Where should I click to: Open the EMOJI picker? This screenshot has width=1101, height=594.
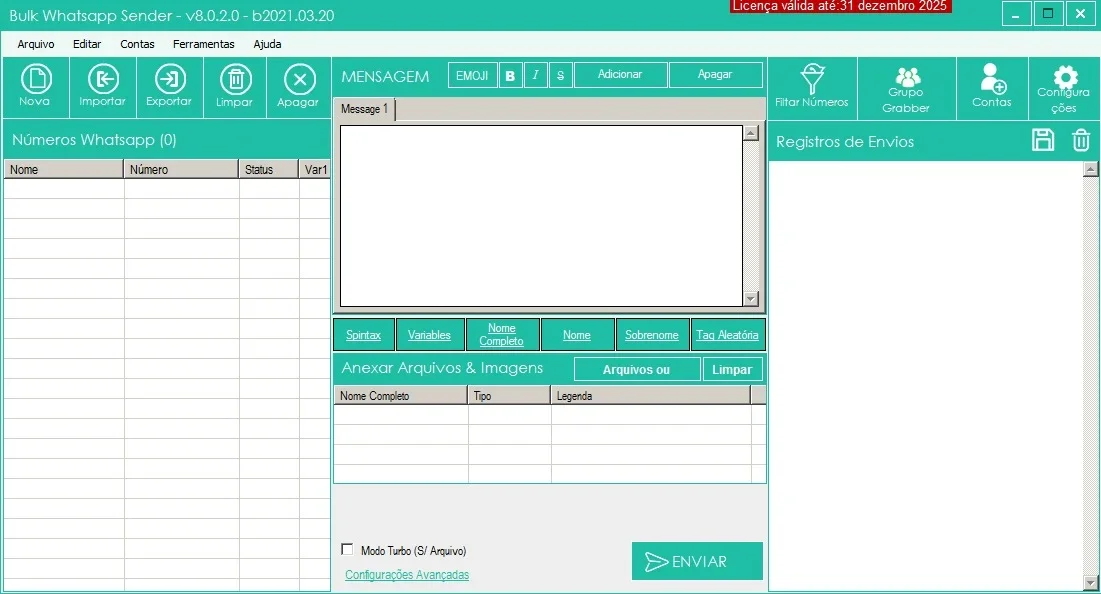tap(472, 75)
